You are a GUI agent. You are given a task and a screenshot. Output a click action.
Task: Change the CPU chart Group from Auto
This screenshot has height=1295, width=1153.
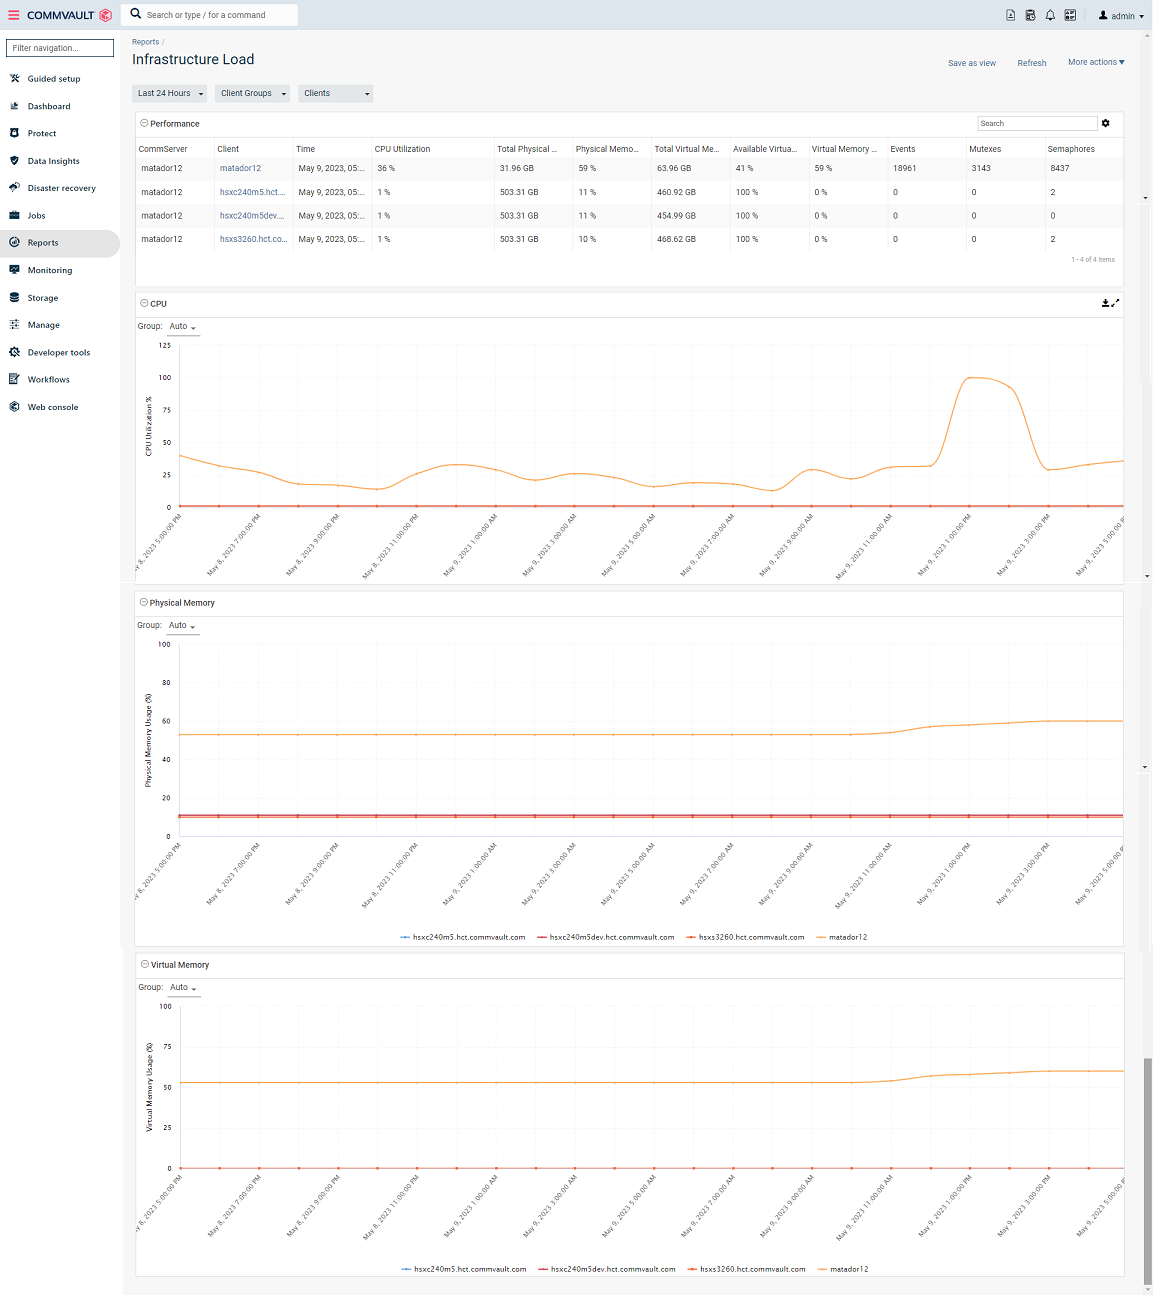(x=180, y=326)
